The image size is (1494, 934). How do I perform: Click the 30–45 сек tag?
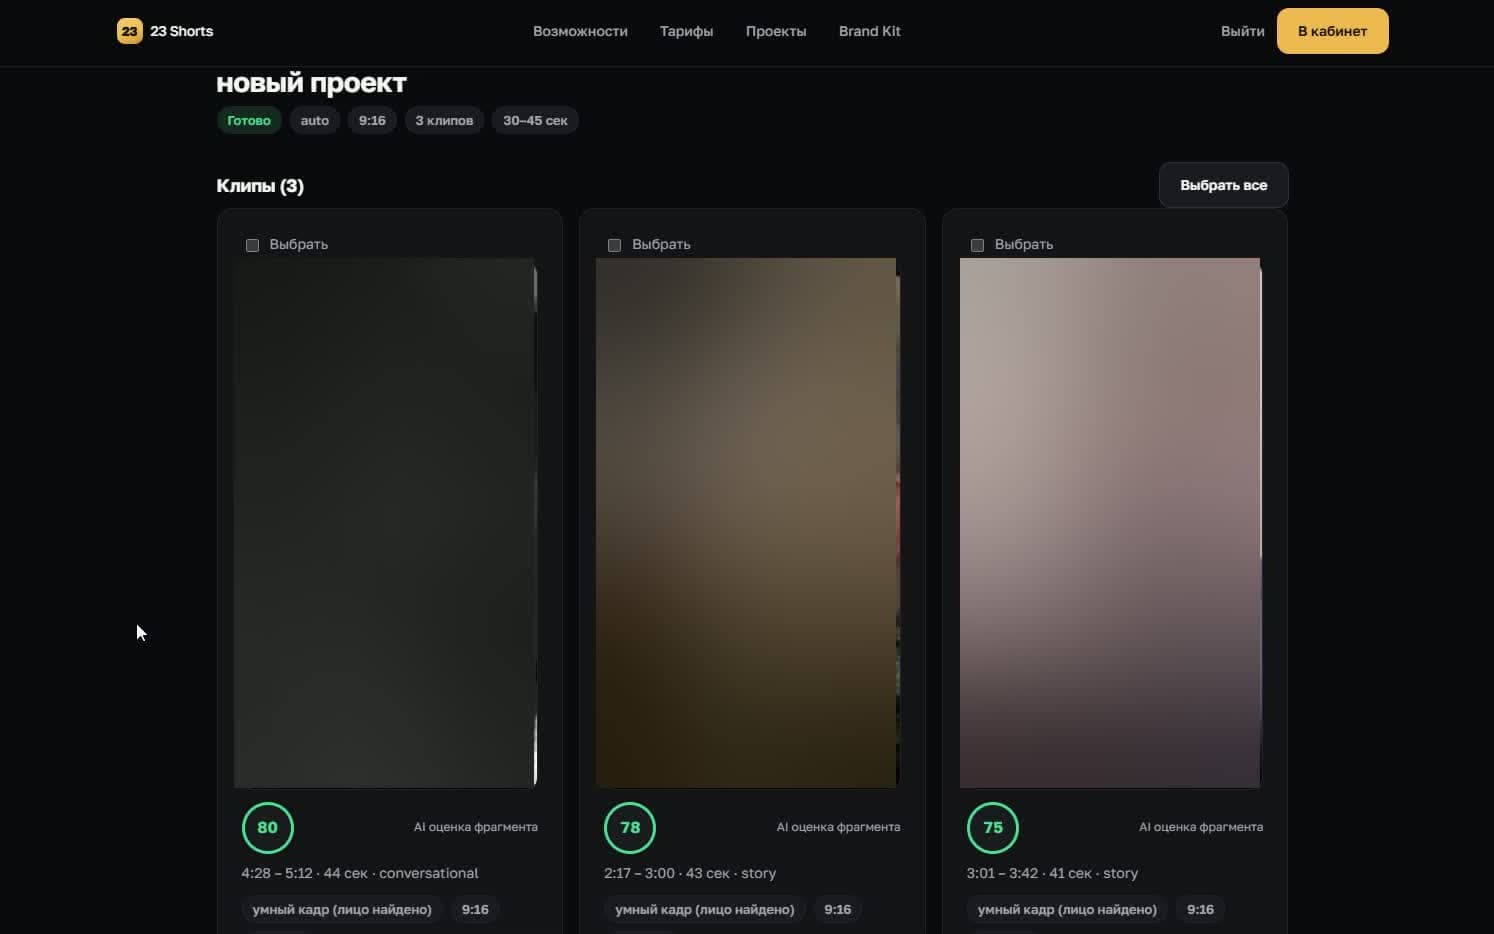click(x=535, y=120)
